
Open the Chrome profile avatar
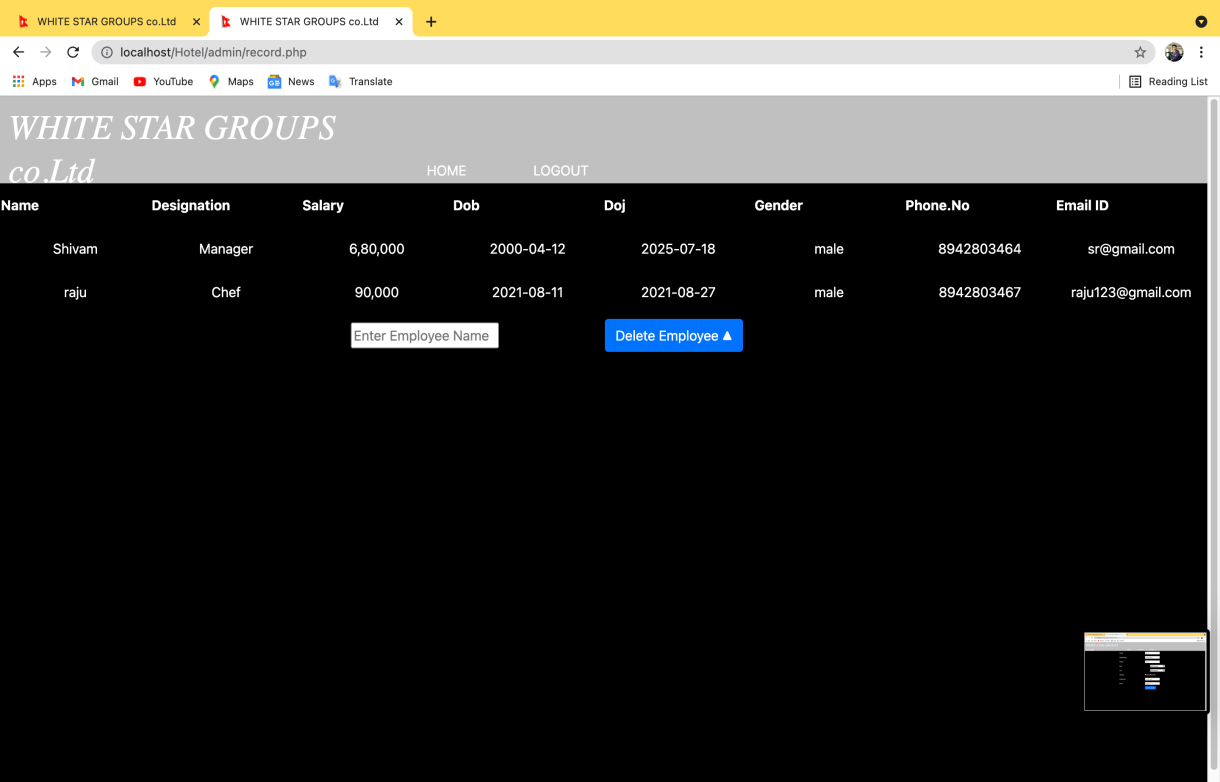click(x=1173, y=51)
